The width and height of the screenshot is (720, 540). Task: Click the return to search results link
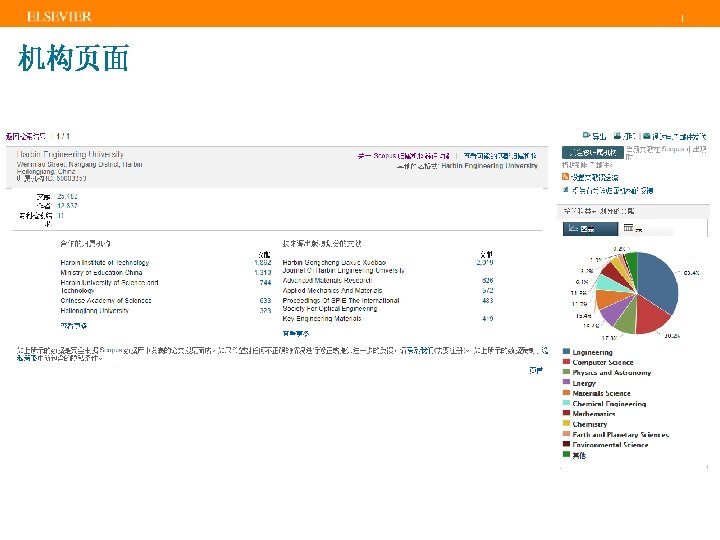25,136
